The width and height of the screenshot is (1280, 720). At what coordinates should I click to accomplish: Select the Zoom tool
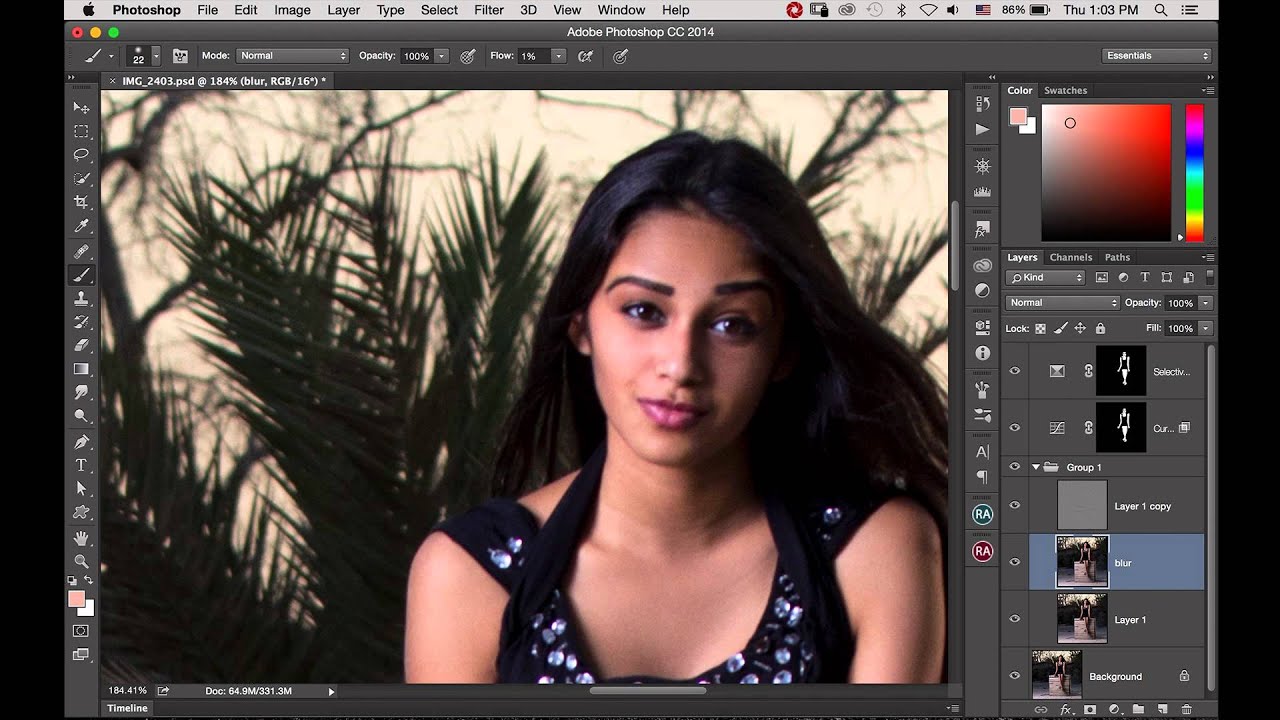tap(81, 561)
